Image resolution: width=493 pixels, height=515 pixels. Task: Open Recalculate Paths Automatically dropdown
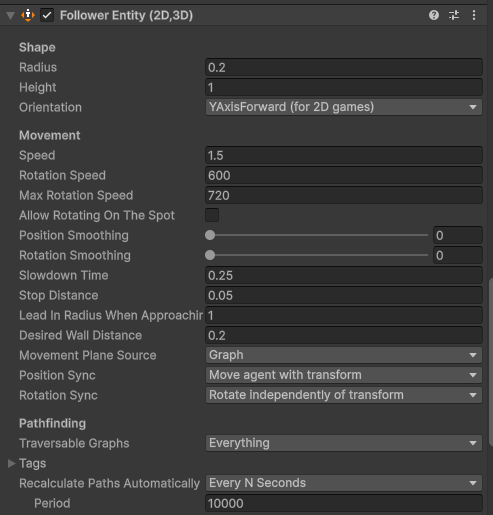click(x=344, y=483)
